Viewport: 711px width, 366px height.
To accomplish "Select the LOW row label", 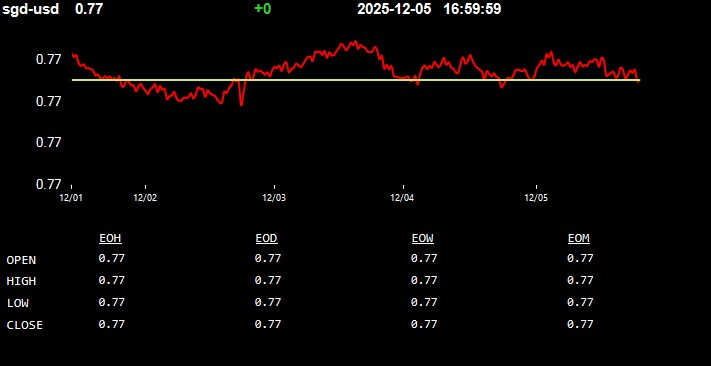I will pyautogui.click(x=18, y=303).
